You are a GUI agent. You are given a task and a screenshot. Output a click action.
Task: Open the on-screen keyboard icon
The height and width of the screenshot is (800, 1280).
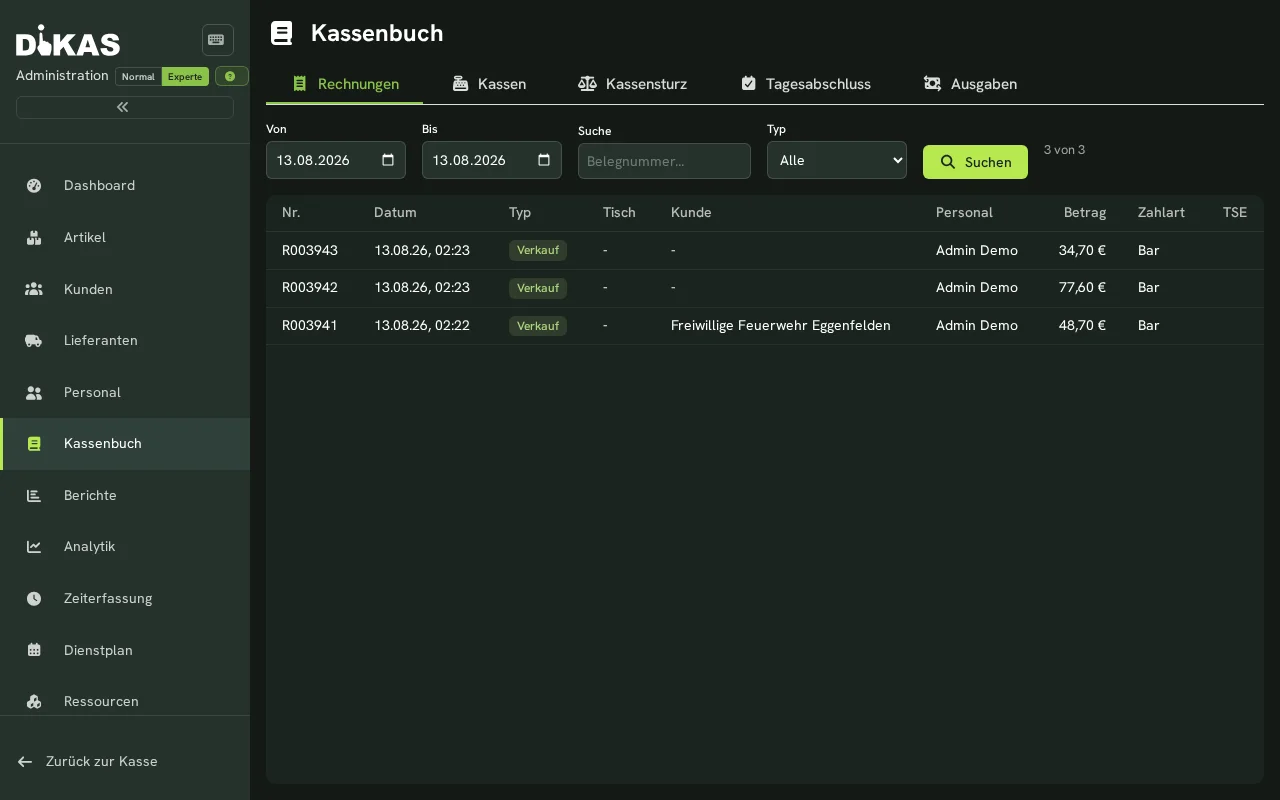click(x=217, y=40)
